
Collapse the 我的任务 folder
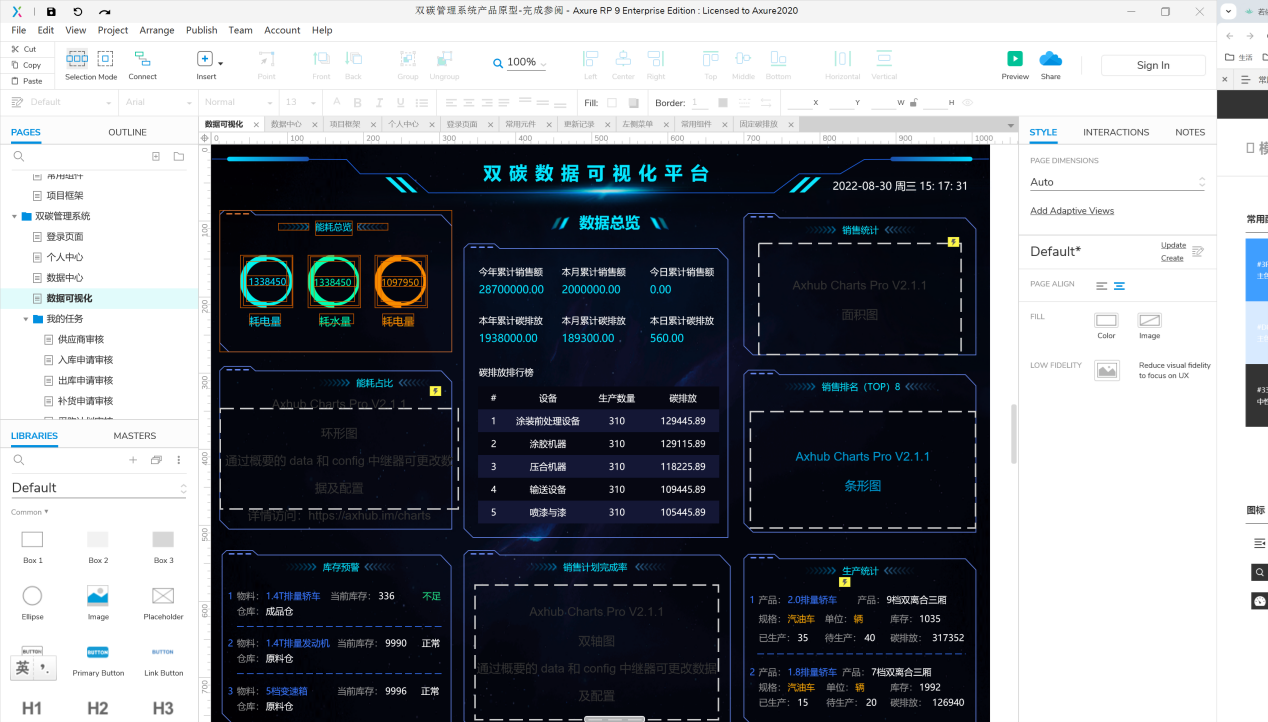coord(26,319)
